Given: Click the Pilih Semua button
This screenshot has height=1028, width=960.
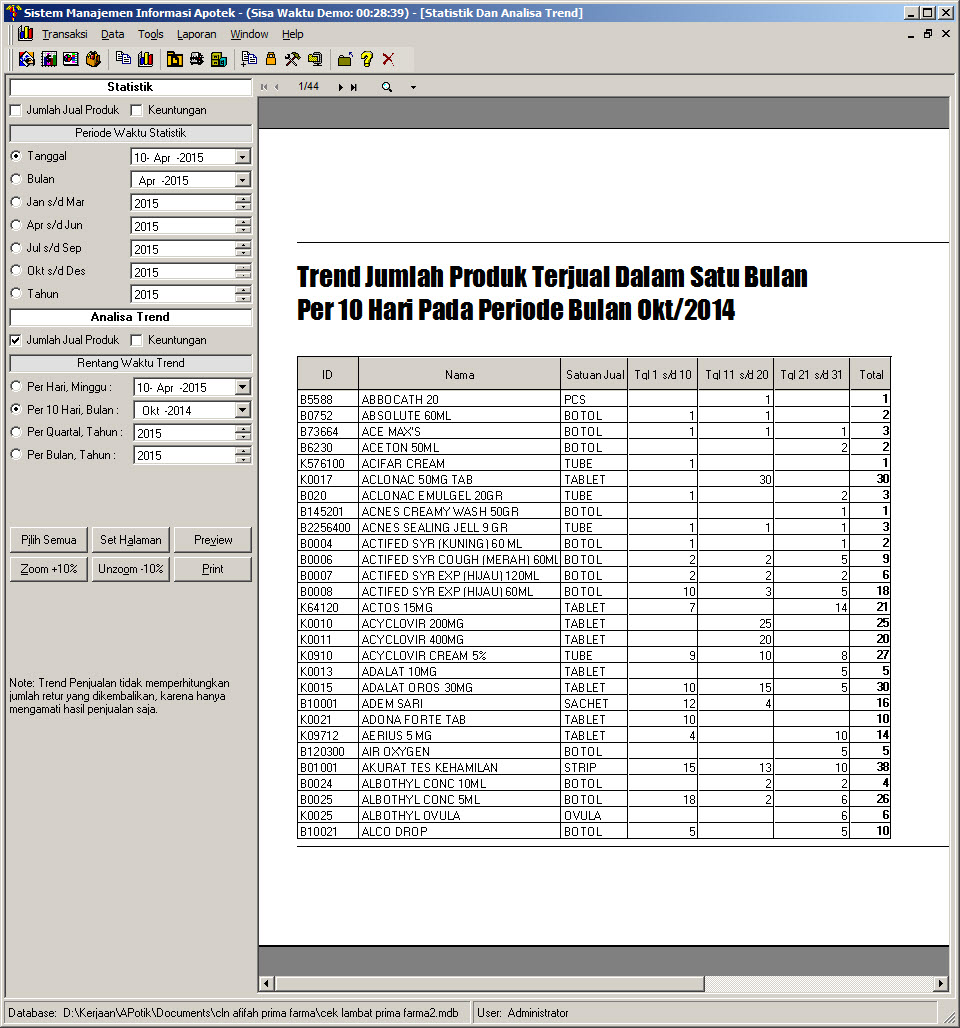Looking at the screenshot, I should tap(49, 540).
